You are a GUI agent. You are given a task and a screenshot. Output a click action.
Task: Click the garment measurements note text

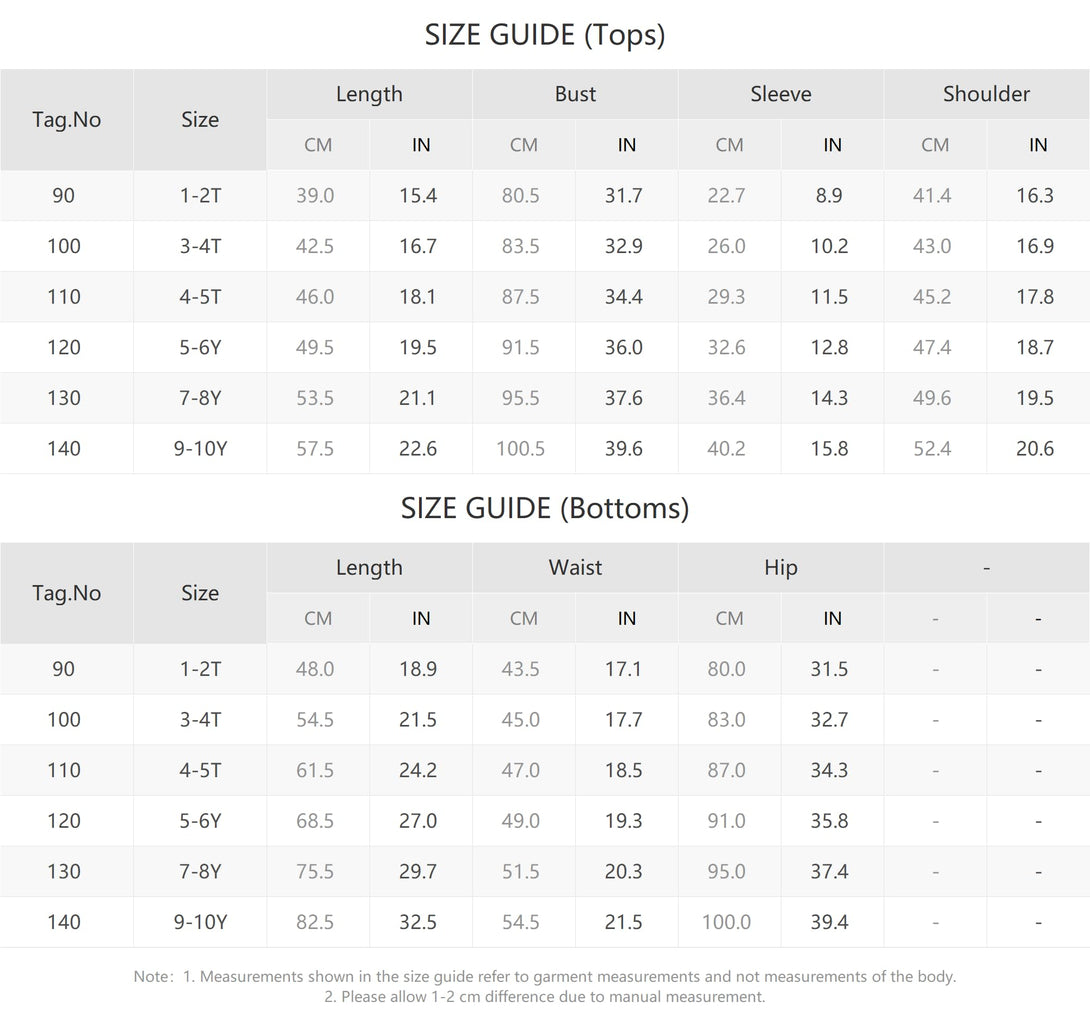[x=545, y=977]
